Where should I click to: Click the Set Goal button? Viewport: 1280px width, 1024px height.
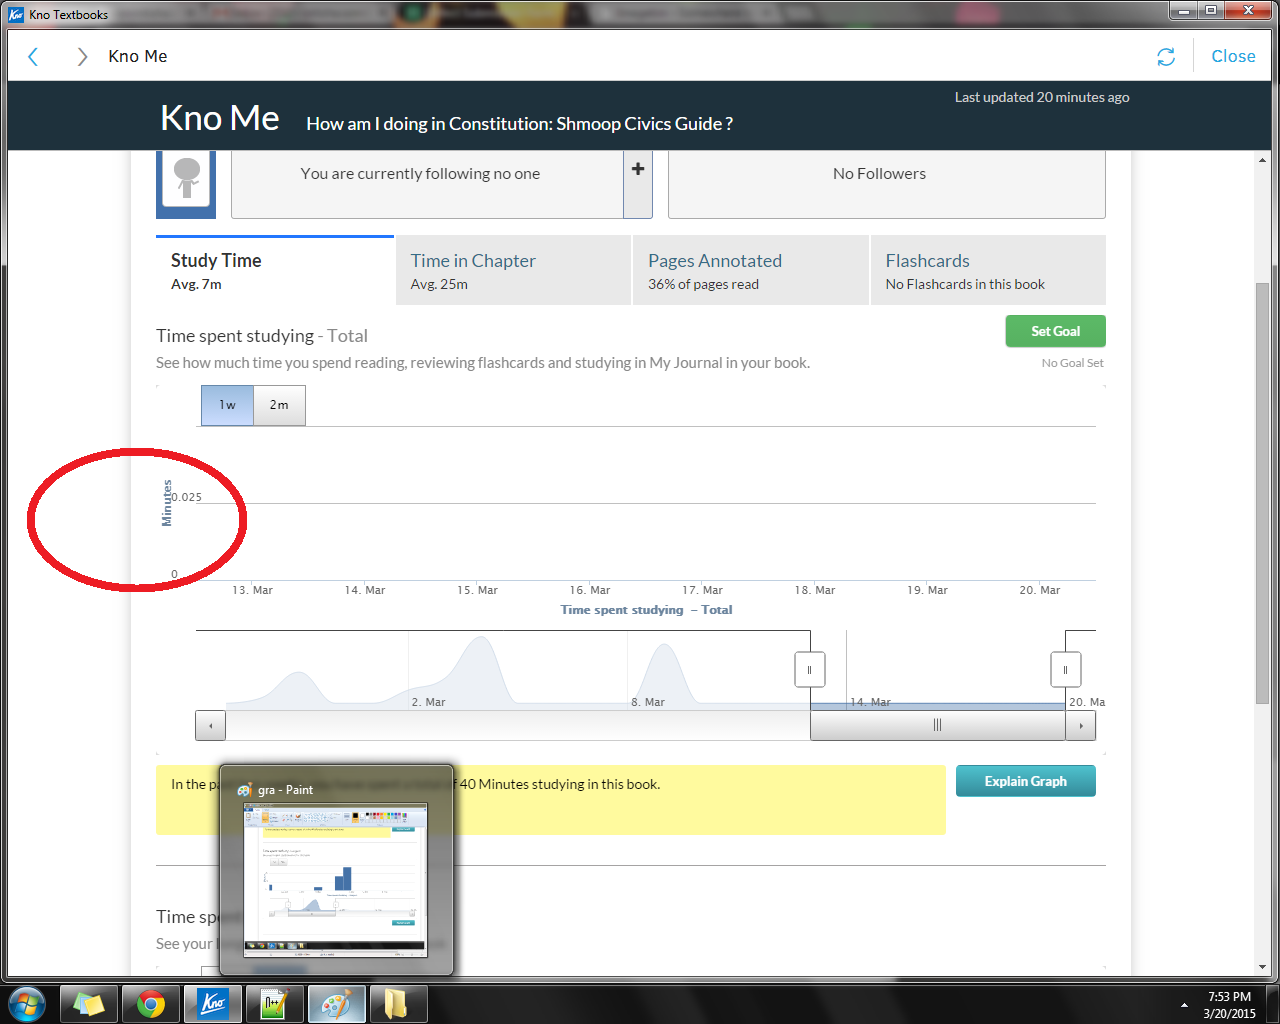1055,331
